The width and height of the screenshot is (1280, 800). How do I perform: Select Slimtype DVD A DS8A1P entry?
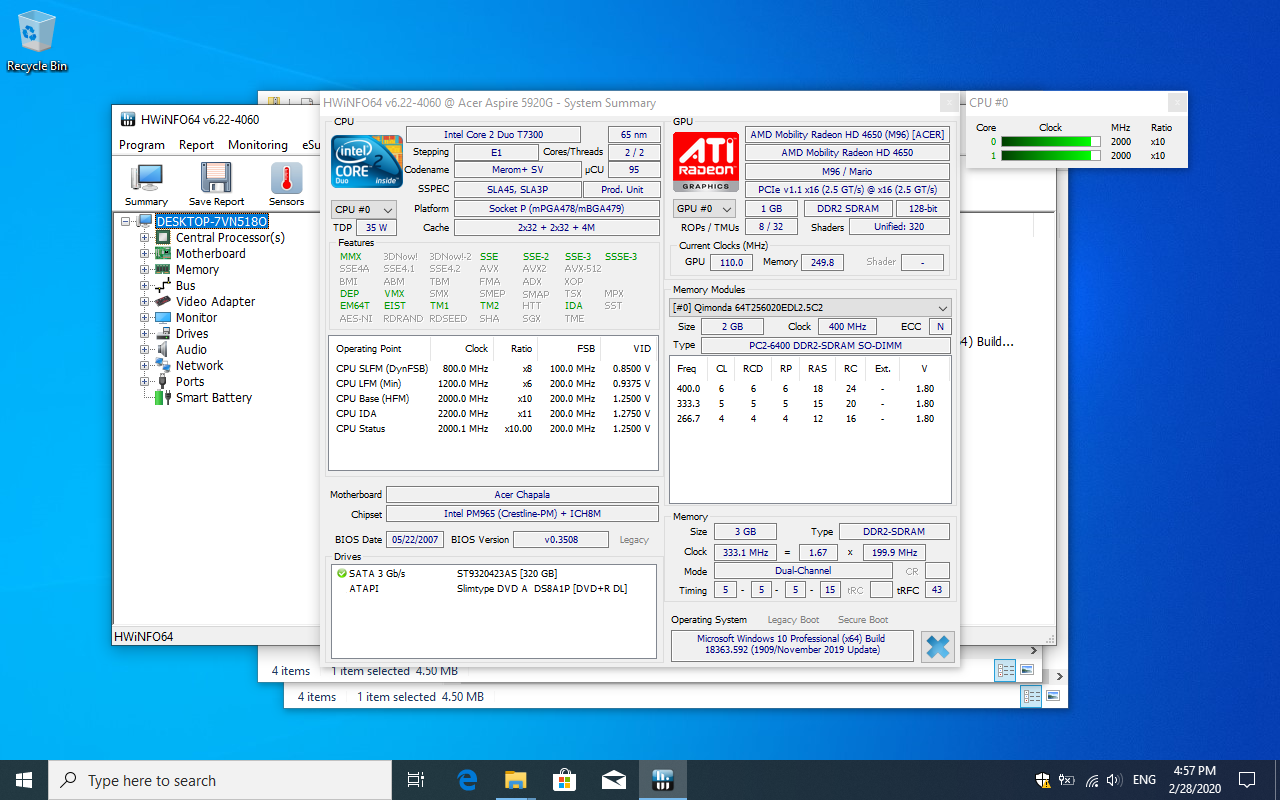(542, 589)
